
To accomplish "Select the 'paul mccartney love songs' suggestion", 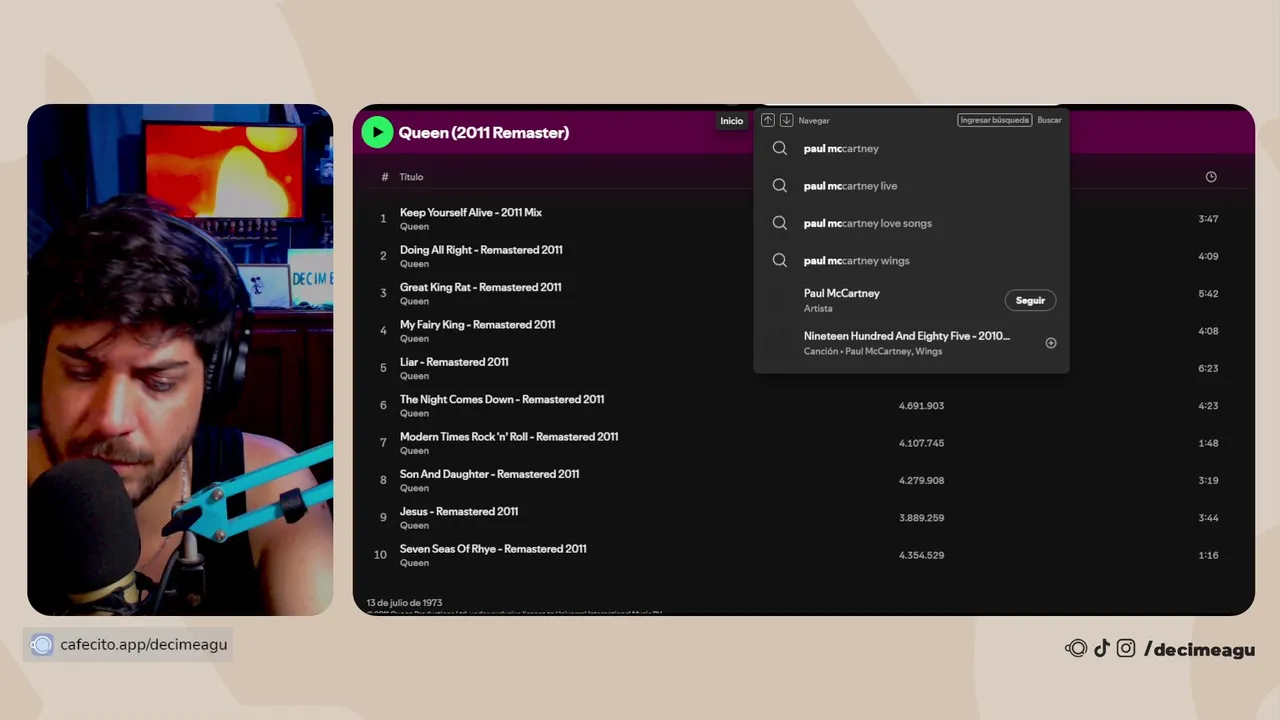I will click(867, 223).
